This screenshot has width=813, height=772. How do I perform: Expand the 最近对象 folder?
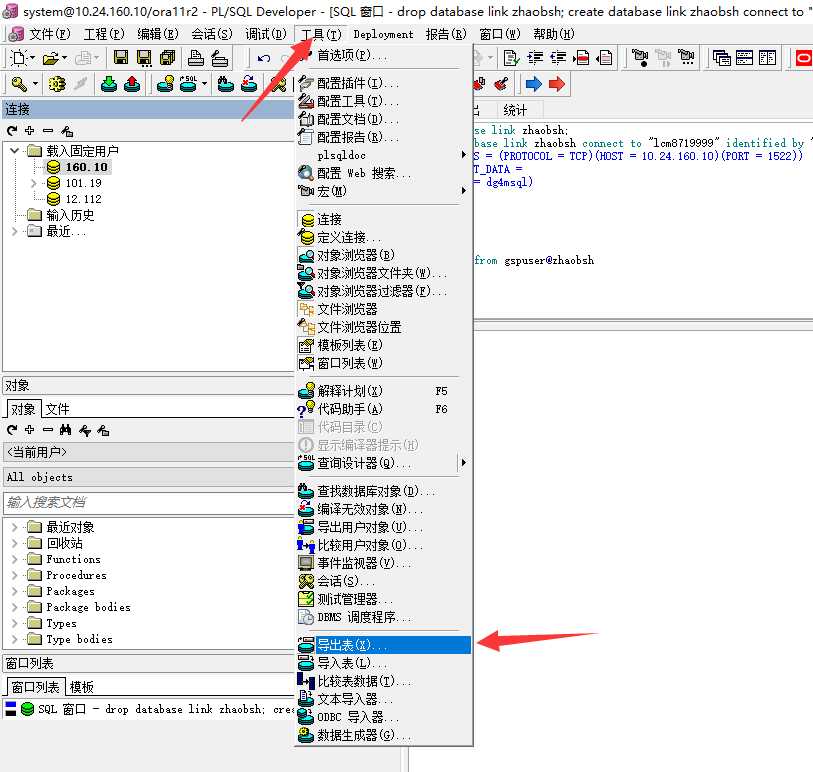(15, 528)
